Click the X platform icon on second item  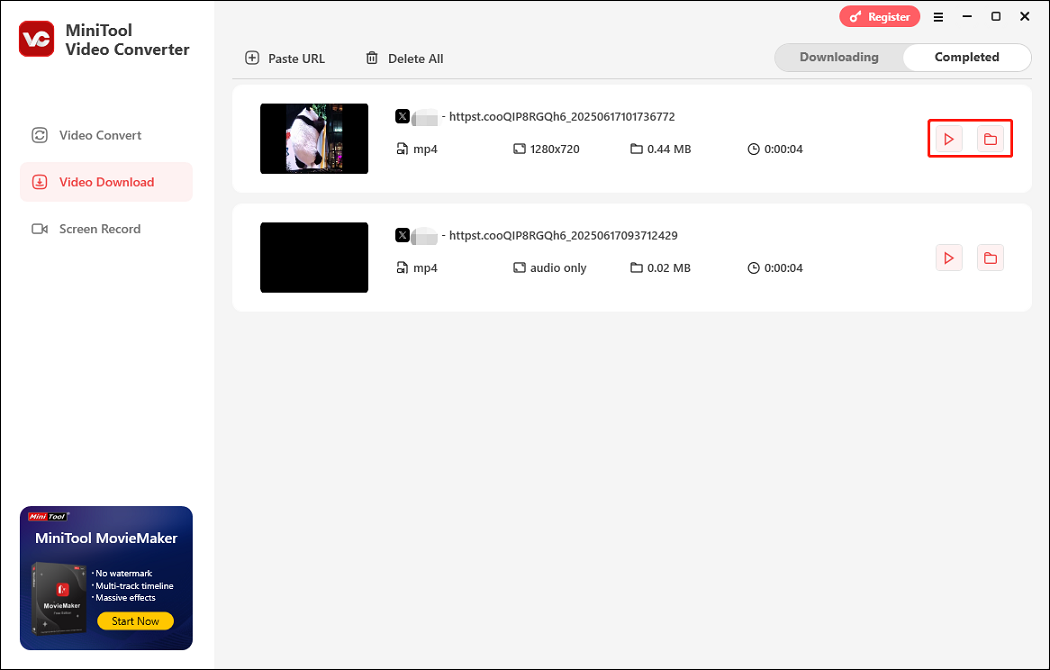402,236
